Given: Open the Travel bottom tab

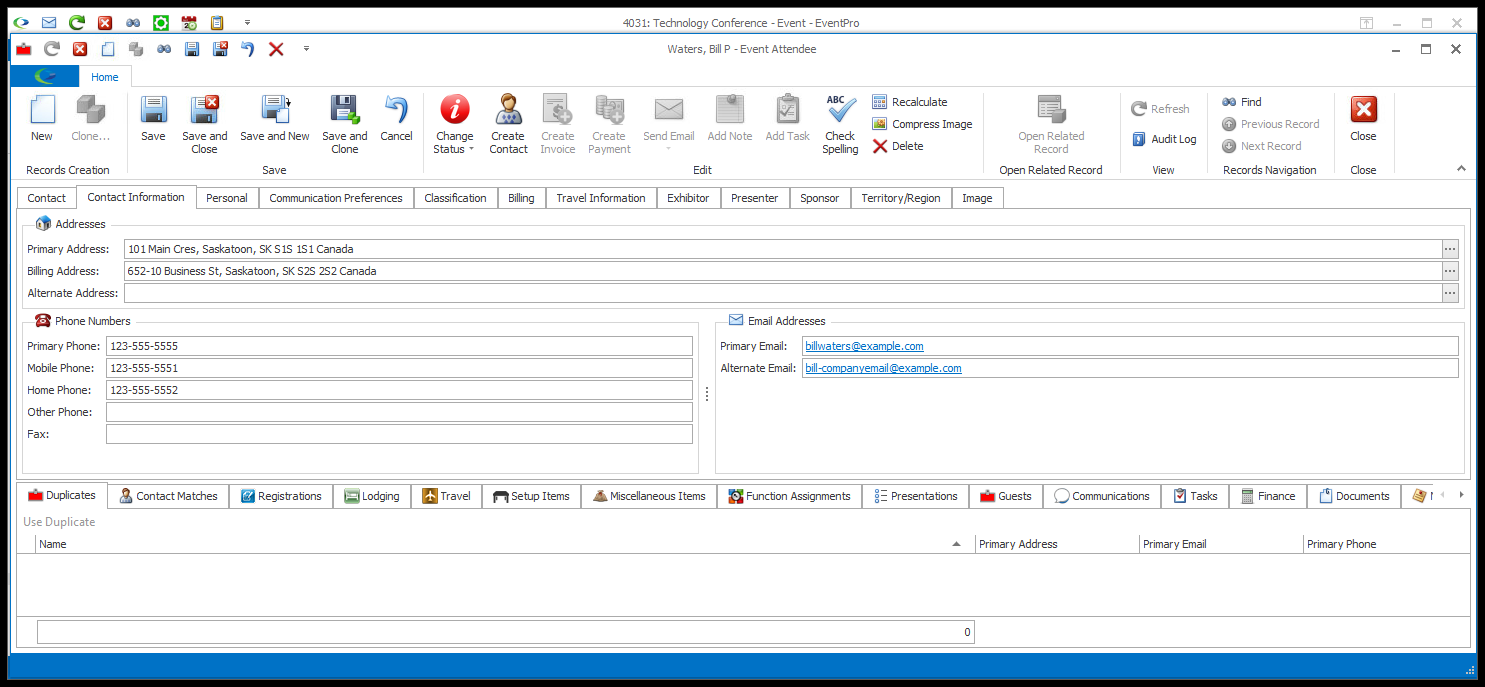Looking at the screenshot, I should [446, 496].
